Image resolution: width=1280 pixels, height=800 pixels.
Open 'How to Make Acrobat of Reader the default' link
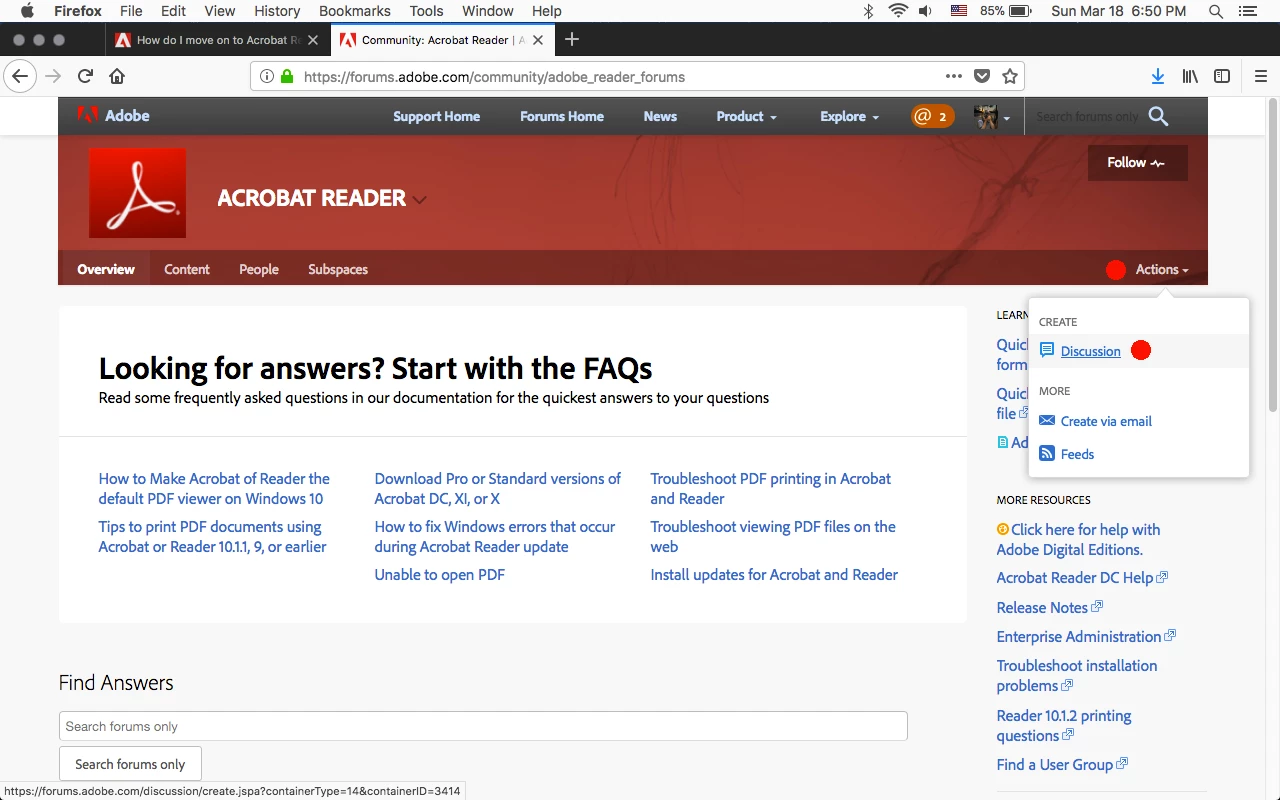tap(214, 489)
